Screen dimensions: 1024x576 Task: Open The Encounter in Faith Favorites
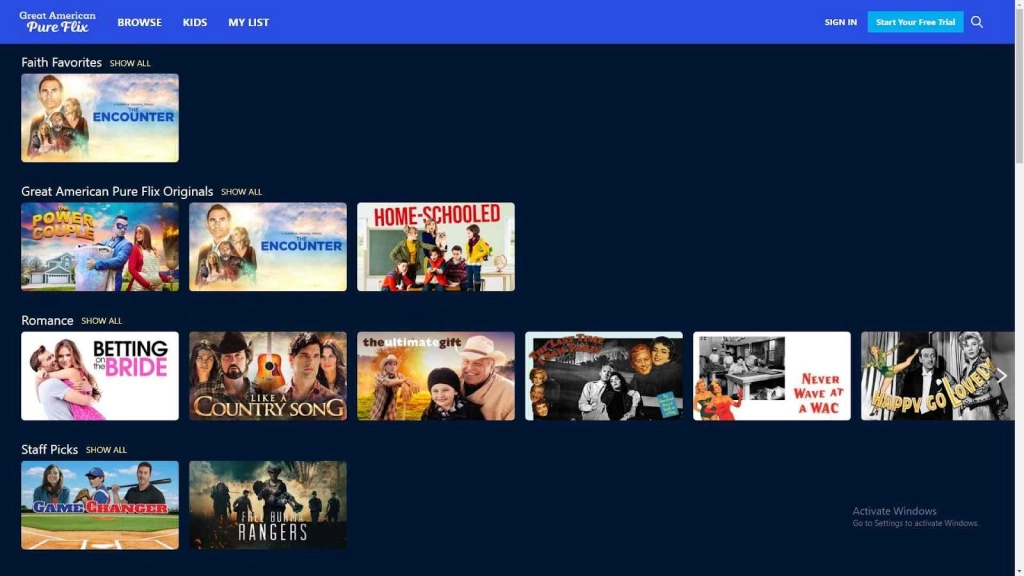(x=100, y=118)
